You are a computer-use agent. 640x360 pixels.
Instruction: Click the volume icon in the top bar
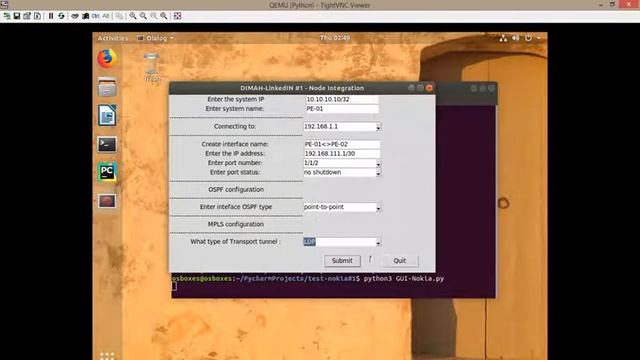click(516, 38)
